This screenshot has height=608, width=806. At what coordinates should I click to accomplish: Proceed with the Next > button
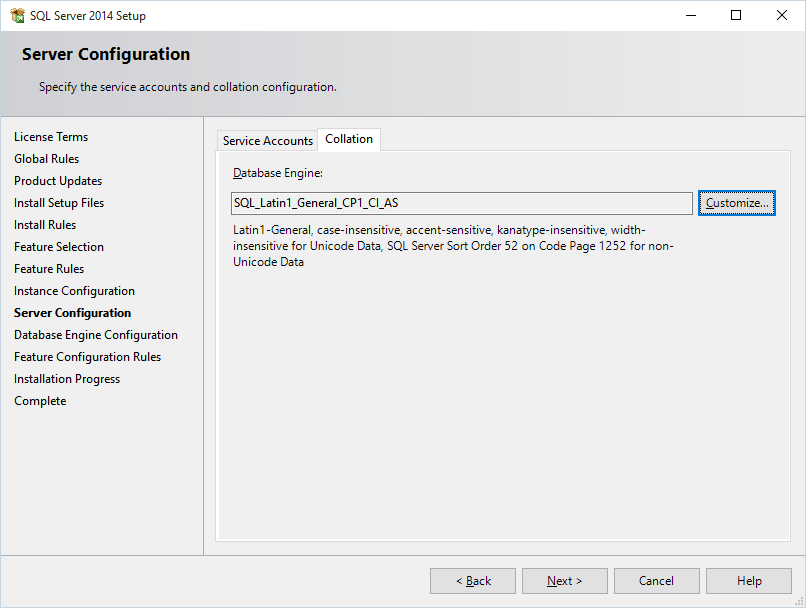click(x=564, y=581)
